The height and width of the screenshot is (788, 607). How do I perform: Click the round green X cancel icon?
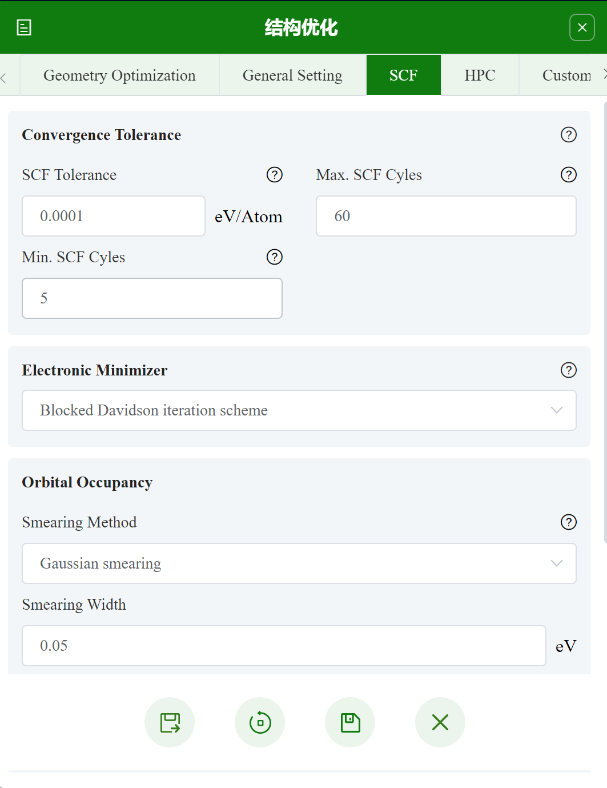coord(440,723)
